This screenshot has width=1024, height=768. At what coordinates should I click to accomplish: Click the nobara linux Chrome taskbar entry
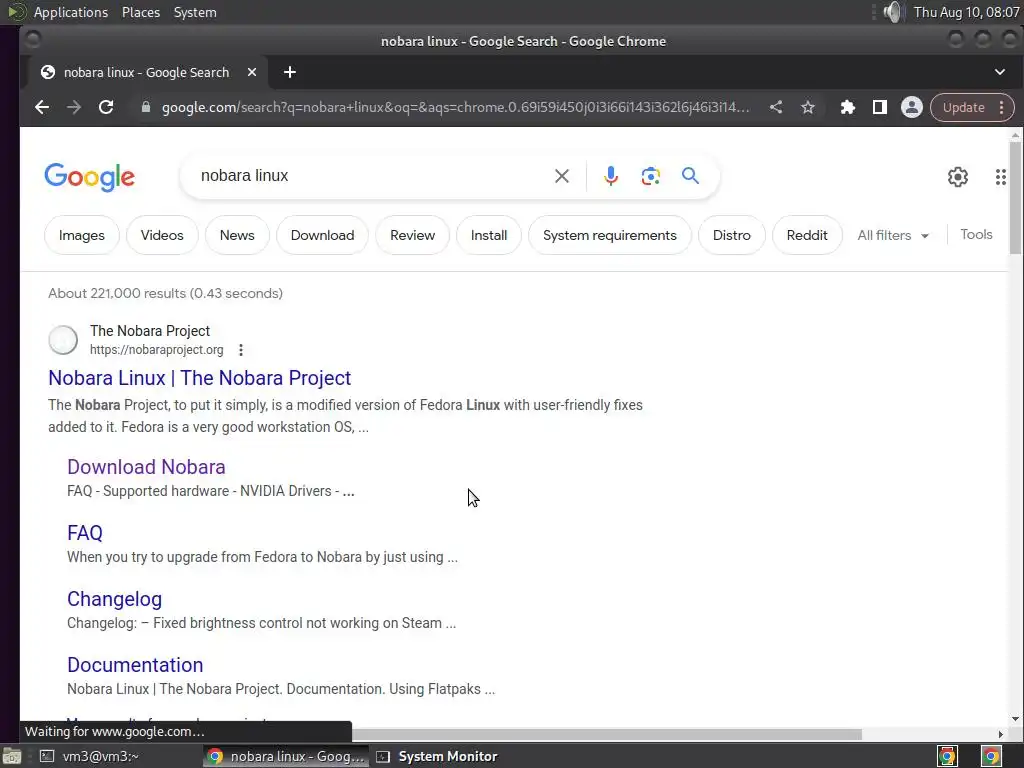pos(285,756)
